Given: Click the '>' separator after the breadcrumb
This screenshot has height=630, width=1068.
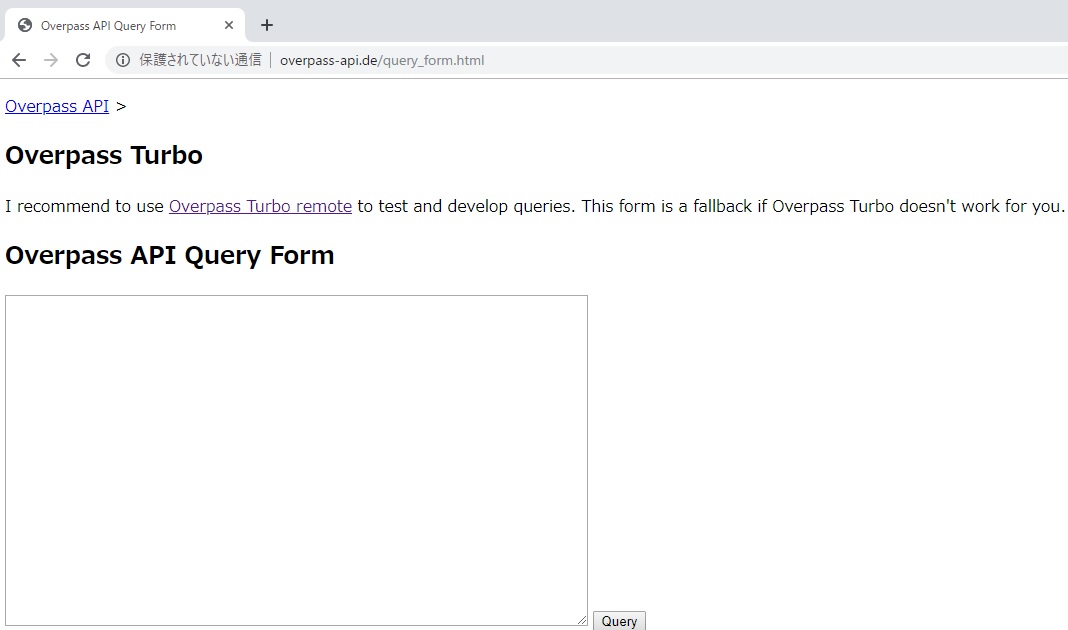Looking at the screenshot, I should click(x=121, y=106).
